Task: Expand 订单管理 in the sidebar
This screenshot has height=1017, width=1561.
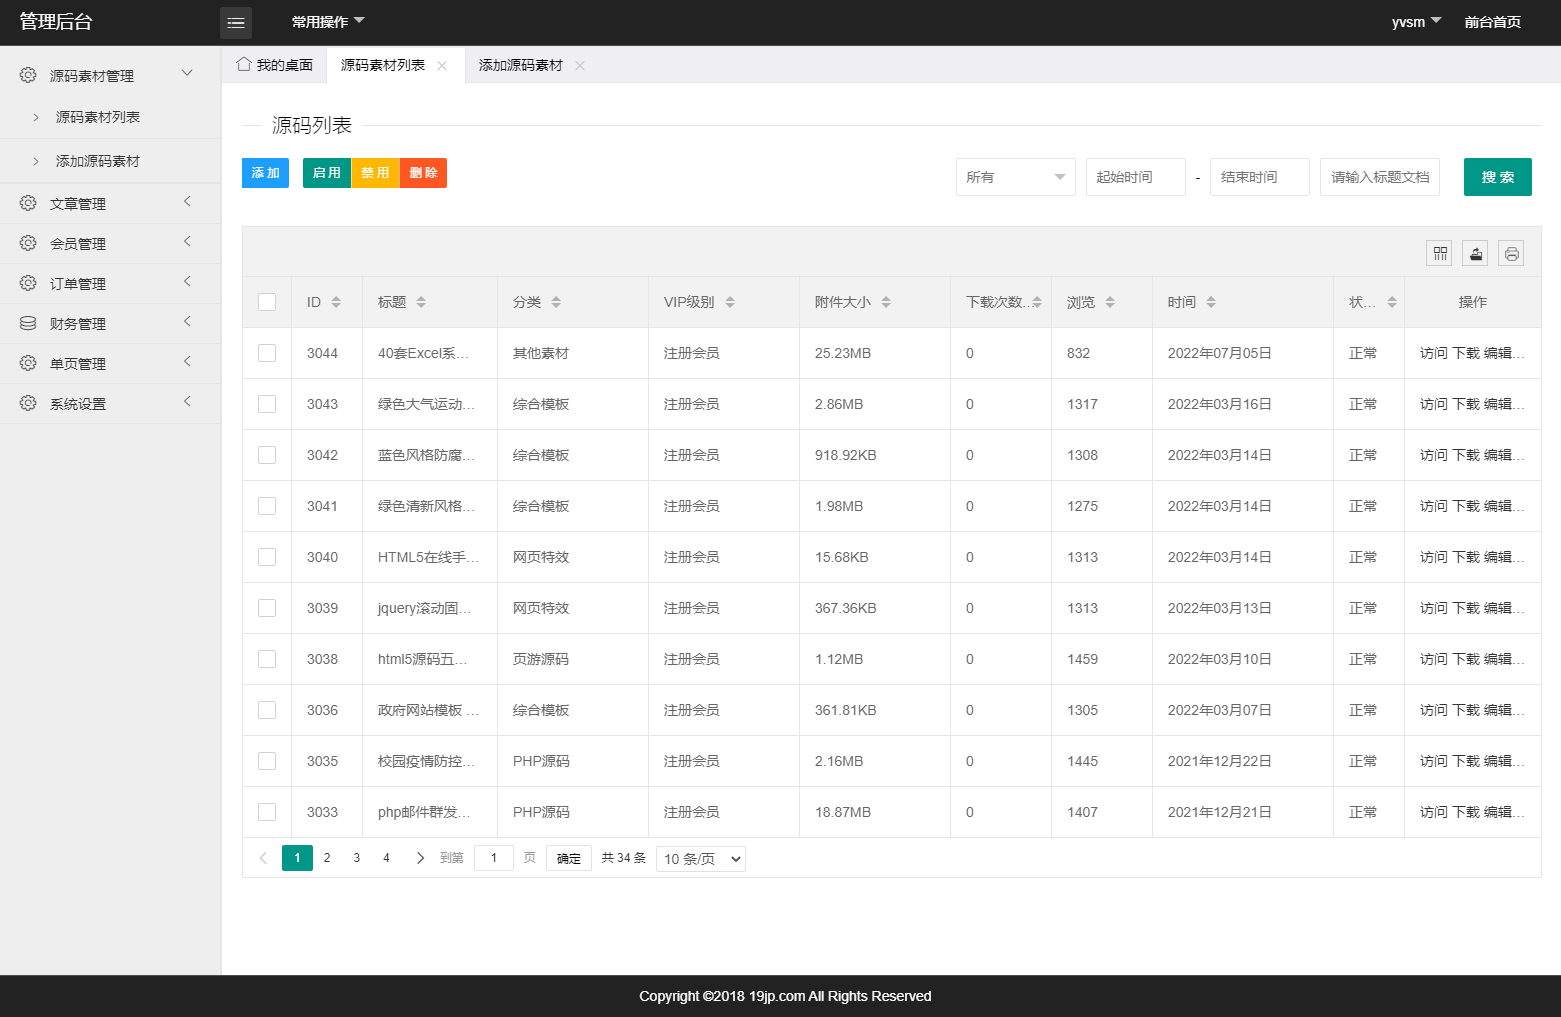Action: coord(110,283)
